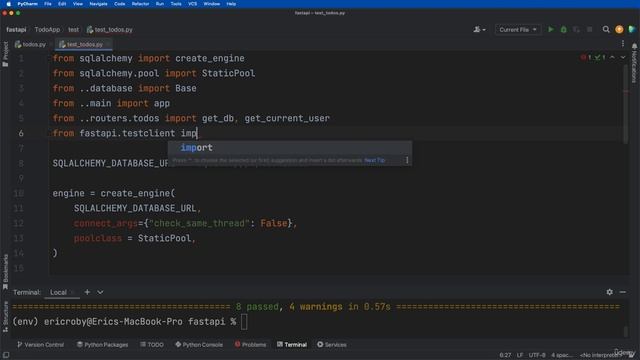Open the Services tool window
Image resolution: width=640 pixels, height=360 pixels.
click(x=332, y=345)
